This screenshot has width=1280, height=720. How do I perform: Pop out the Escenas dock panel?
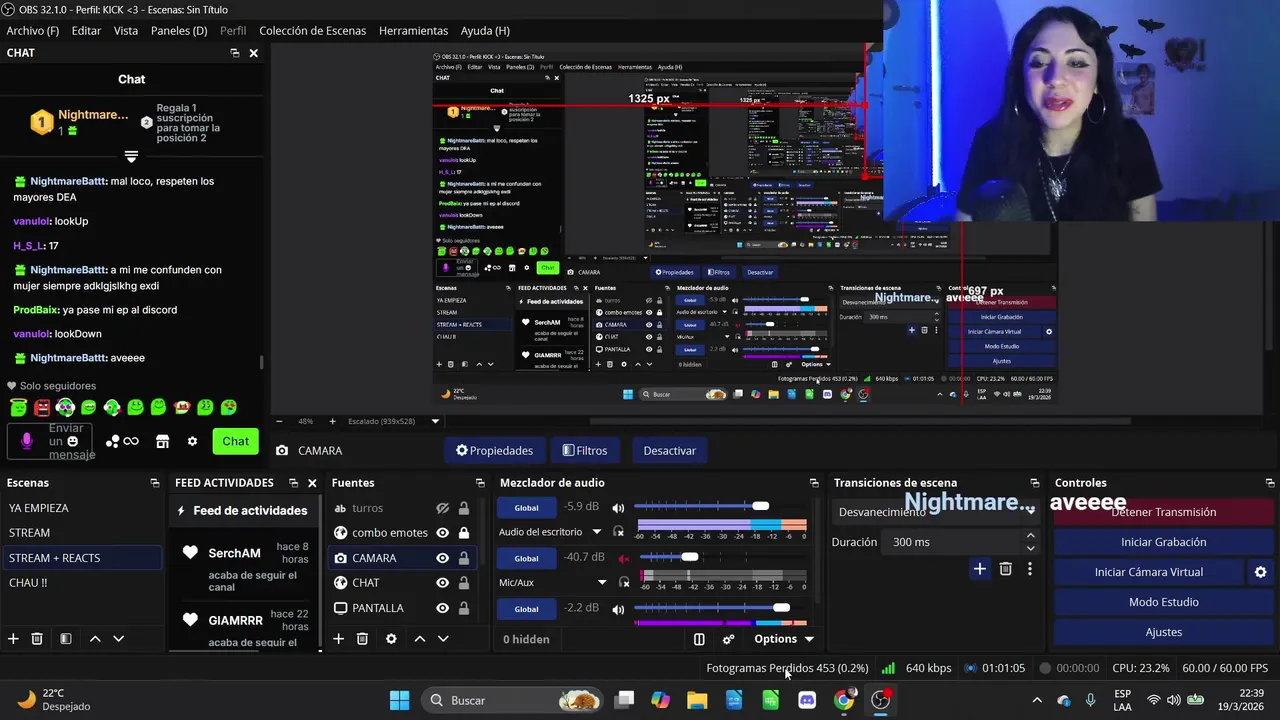click(154, 483)
